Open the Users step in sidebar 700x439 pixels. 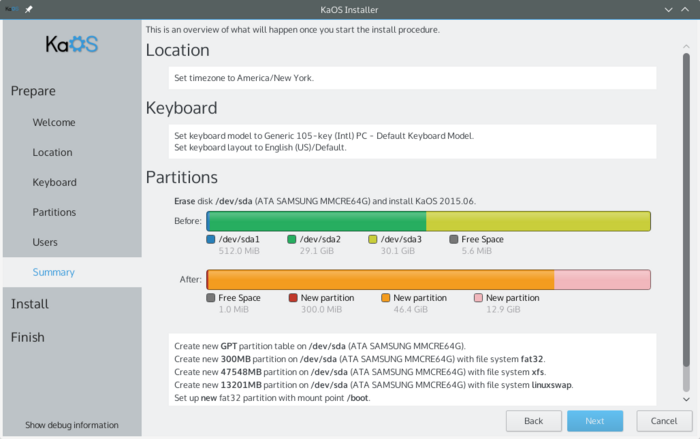point(45,242)
